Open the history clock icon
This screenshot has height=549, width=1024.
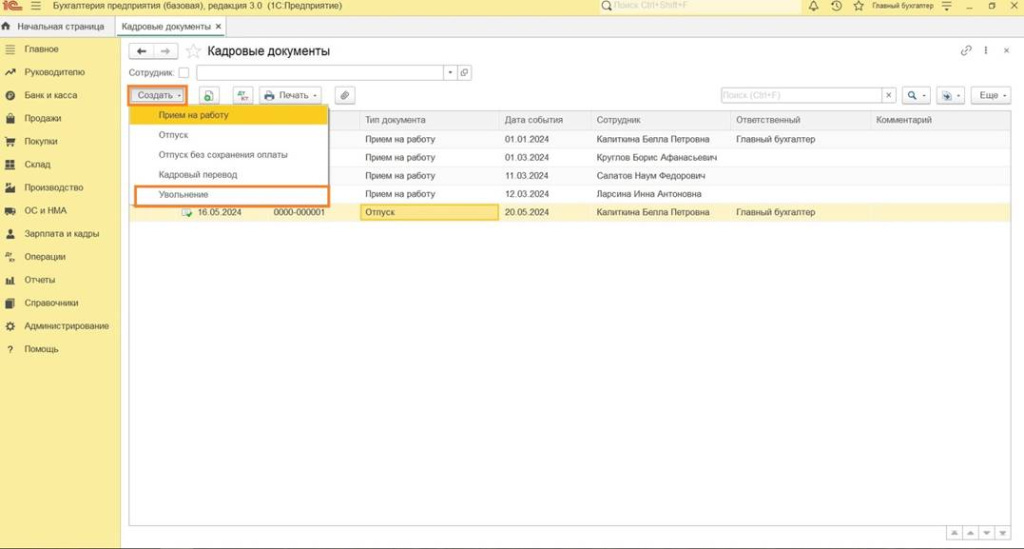[x=836, y=6]
